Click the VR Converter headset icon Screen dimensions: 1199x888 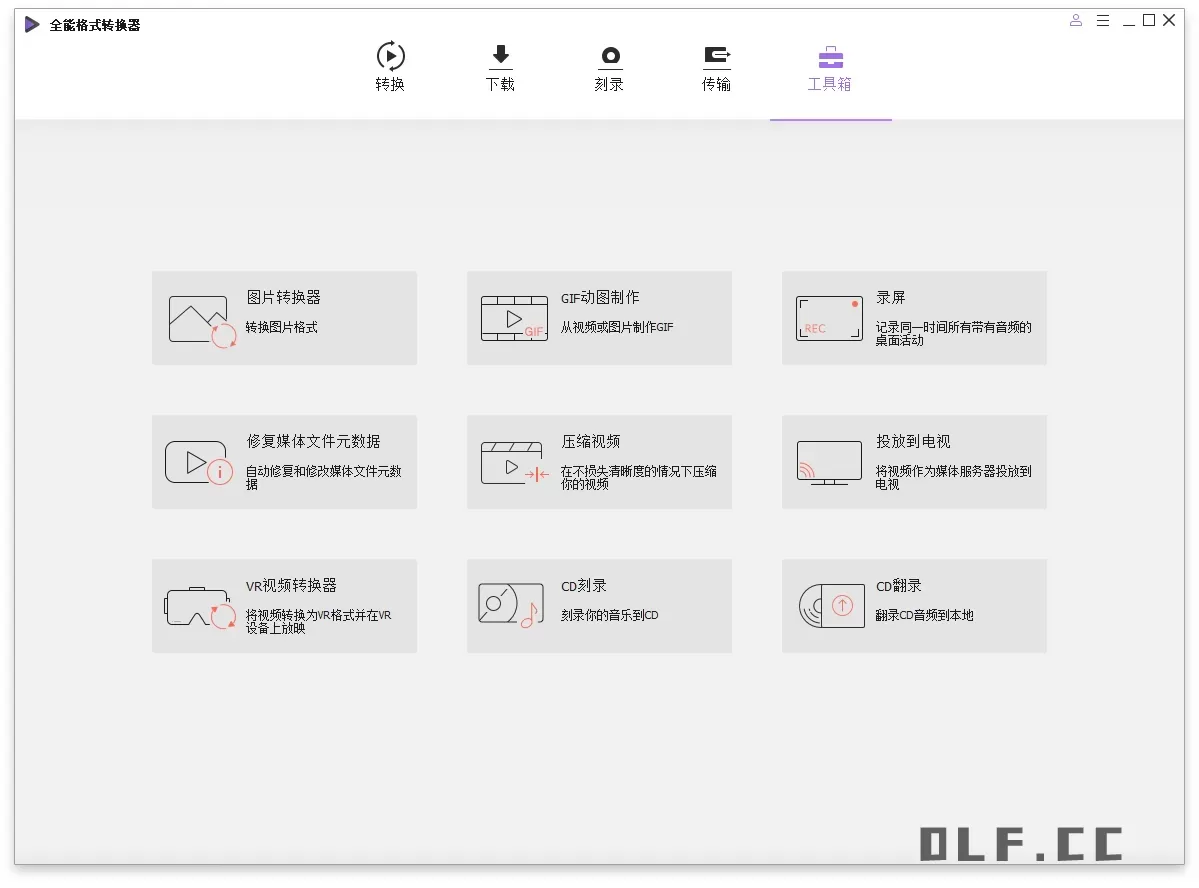[x=200, y=607]
